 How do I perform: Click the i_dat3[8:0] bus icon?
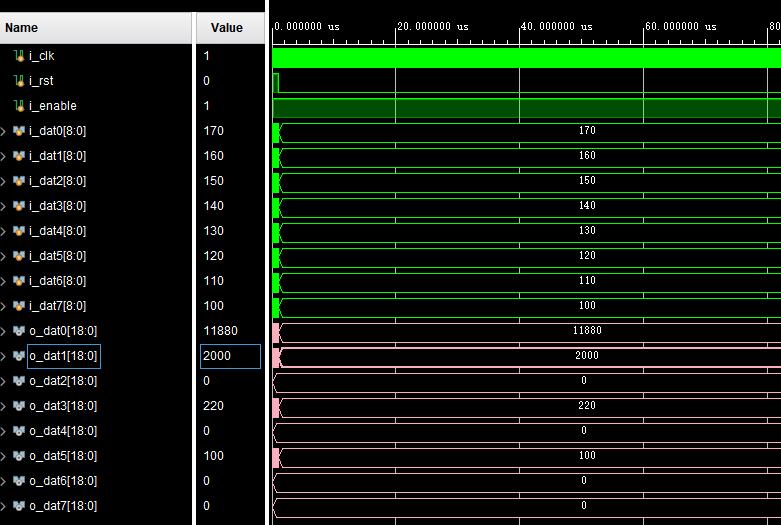coord(19,206)
